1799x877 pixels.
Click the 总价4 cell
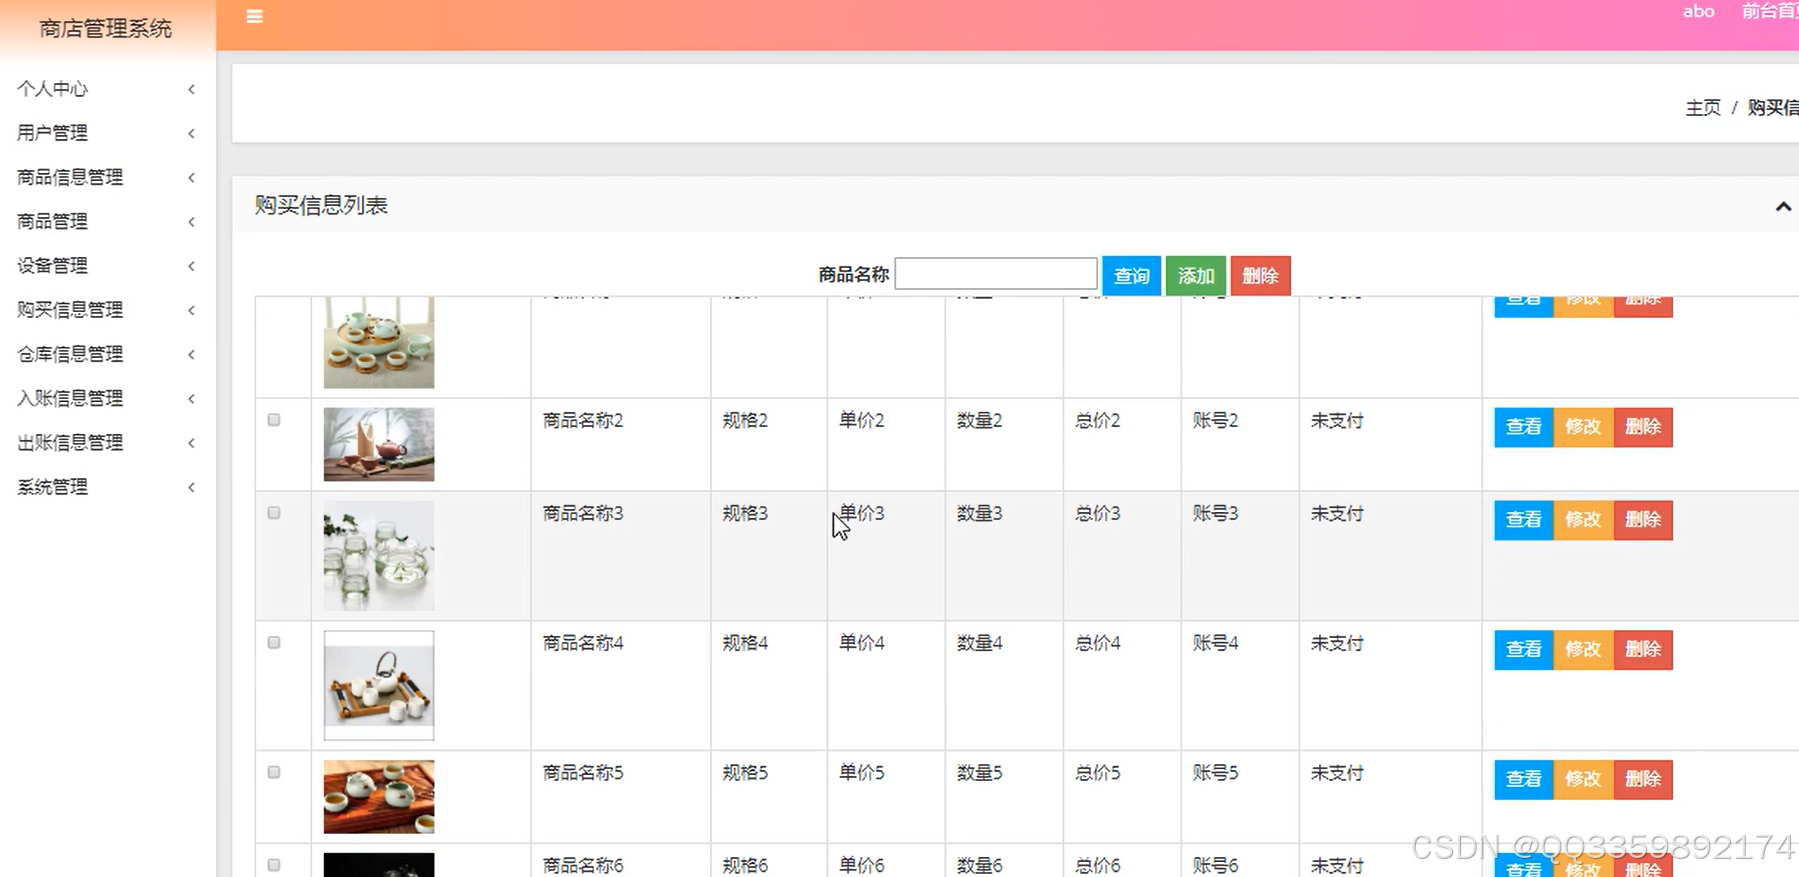tap(1098, 643)
